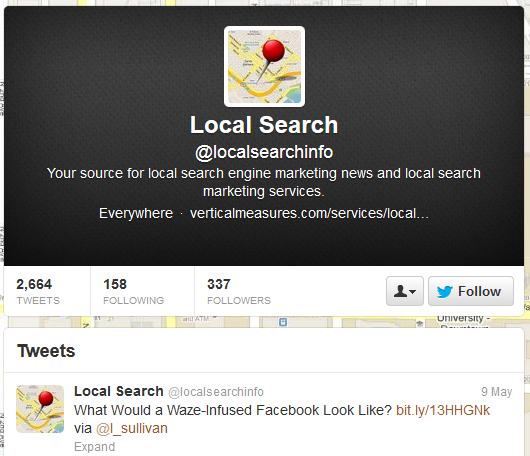
Task: Open the bit.ly/13HHGNk link
Action: click(443, 410)
